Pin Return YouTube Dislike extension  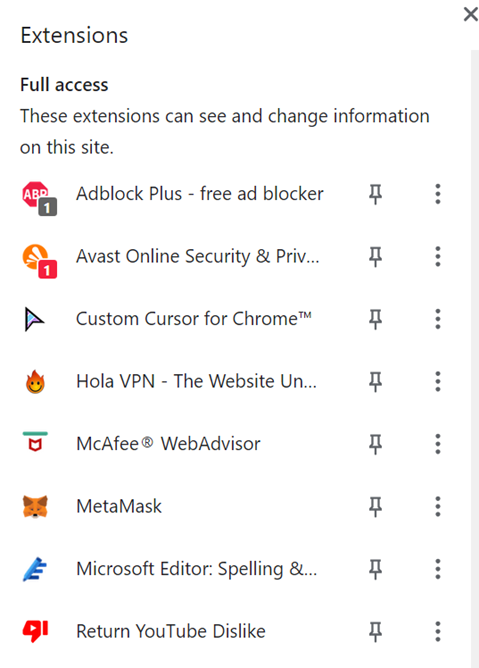click(375, 631)
